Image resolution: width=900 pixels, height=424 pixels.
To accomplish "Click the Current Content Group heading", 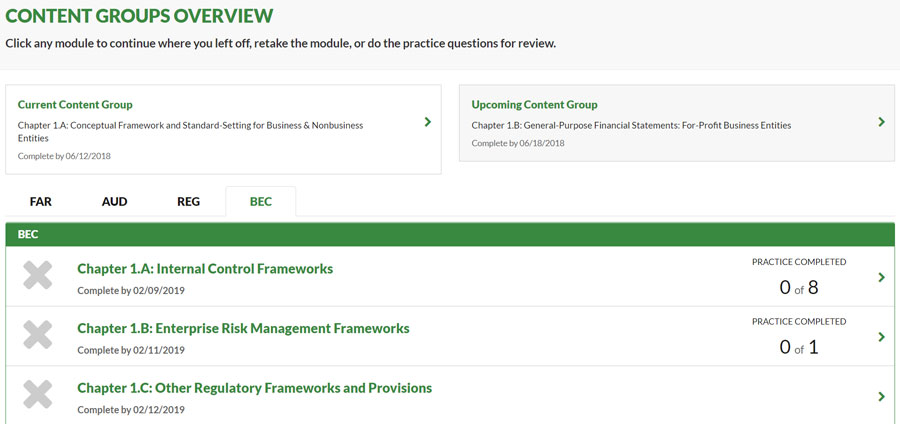I will click(75, 104).
